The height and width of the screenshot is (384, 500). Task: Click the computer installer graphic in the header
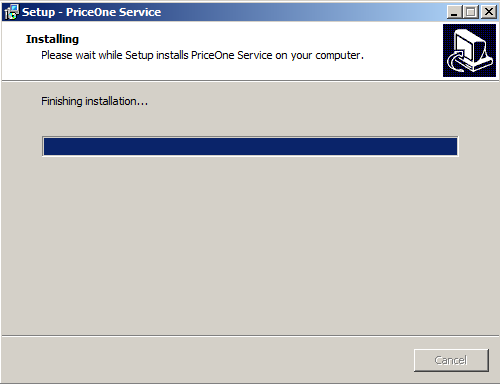pyautogui.click(x=469, y=50)
